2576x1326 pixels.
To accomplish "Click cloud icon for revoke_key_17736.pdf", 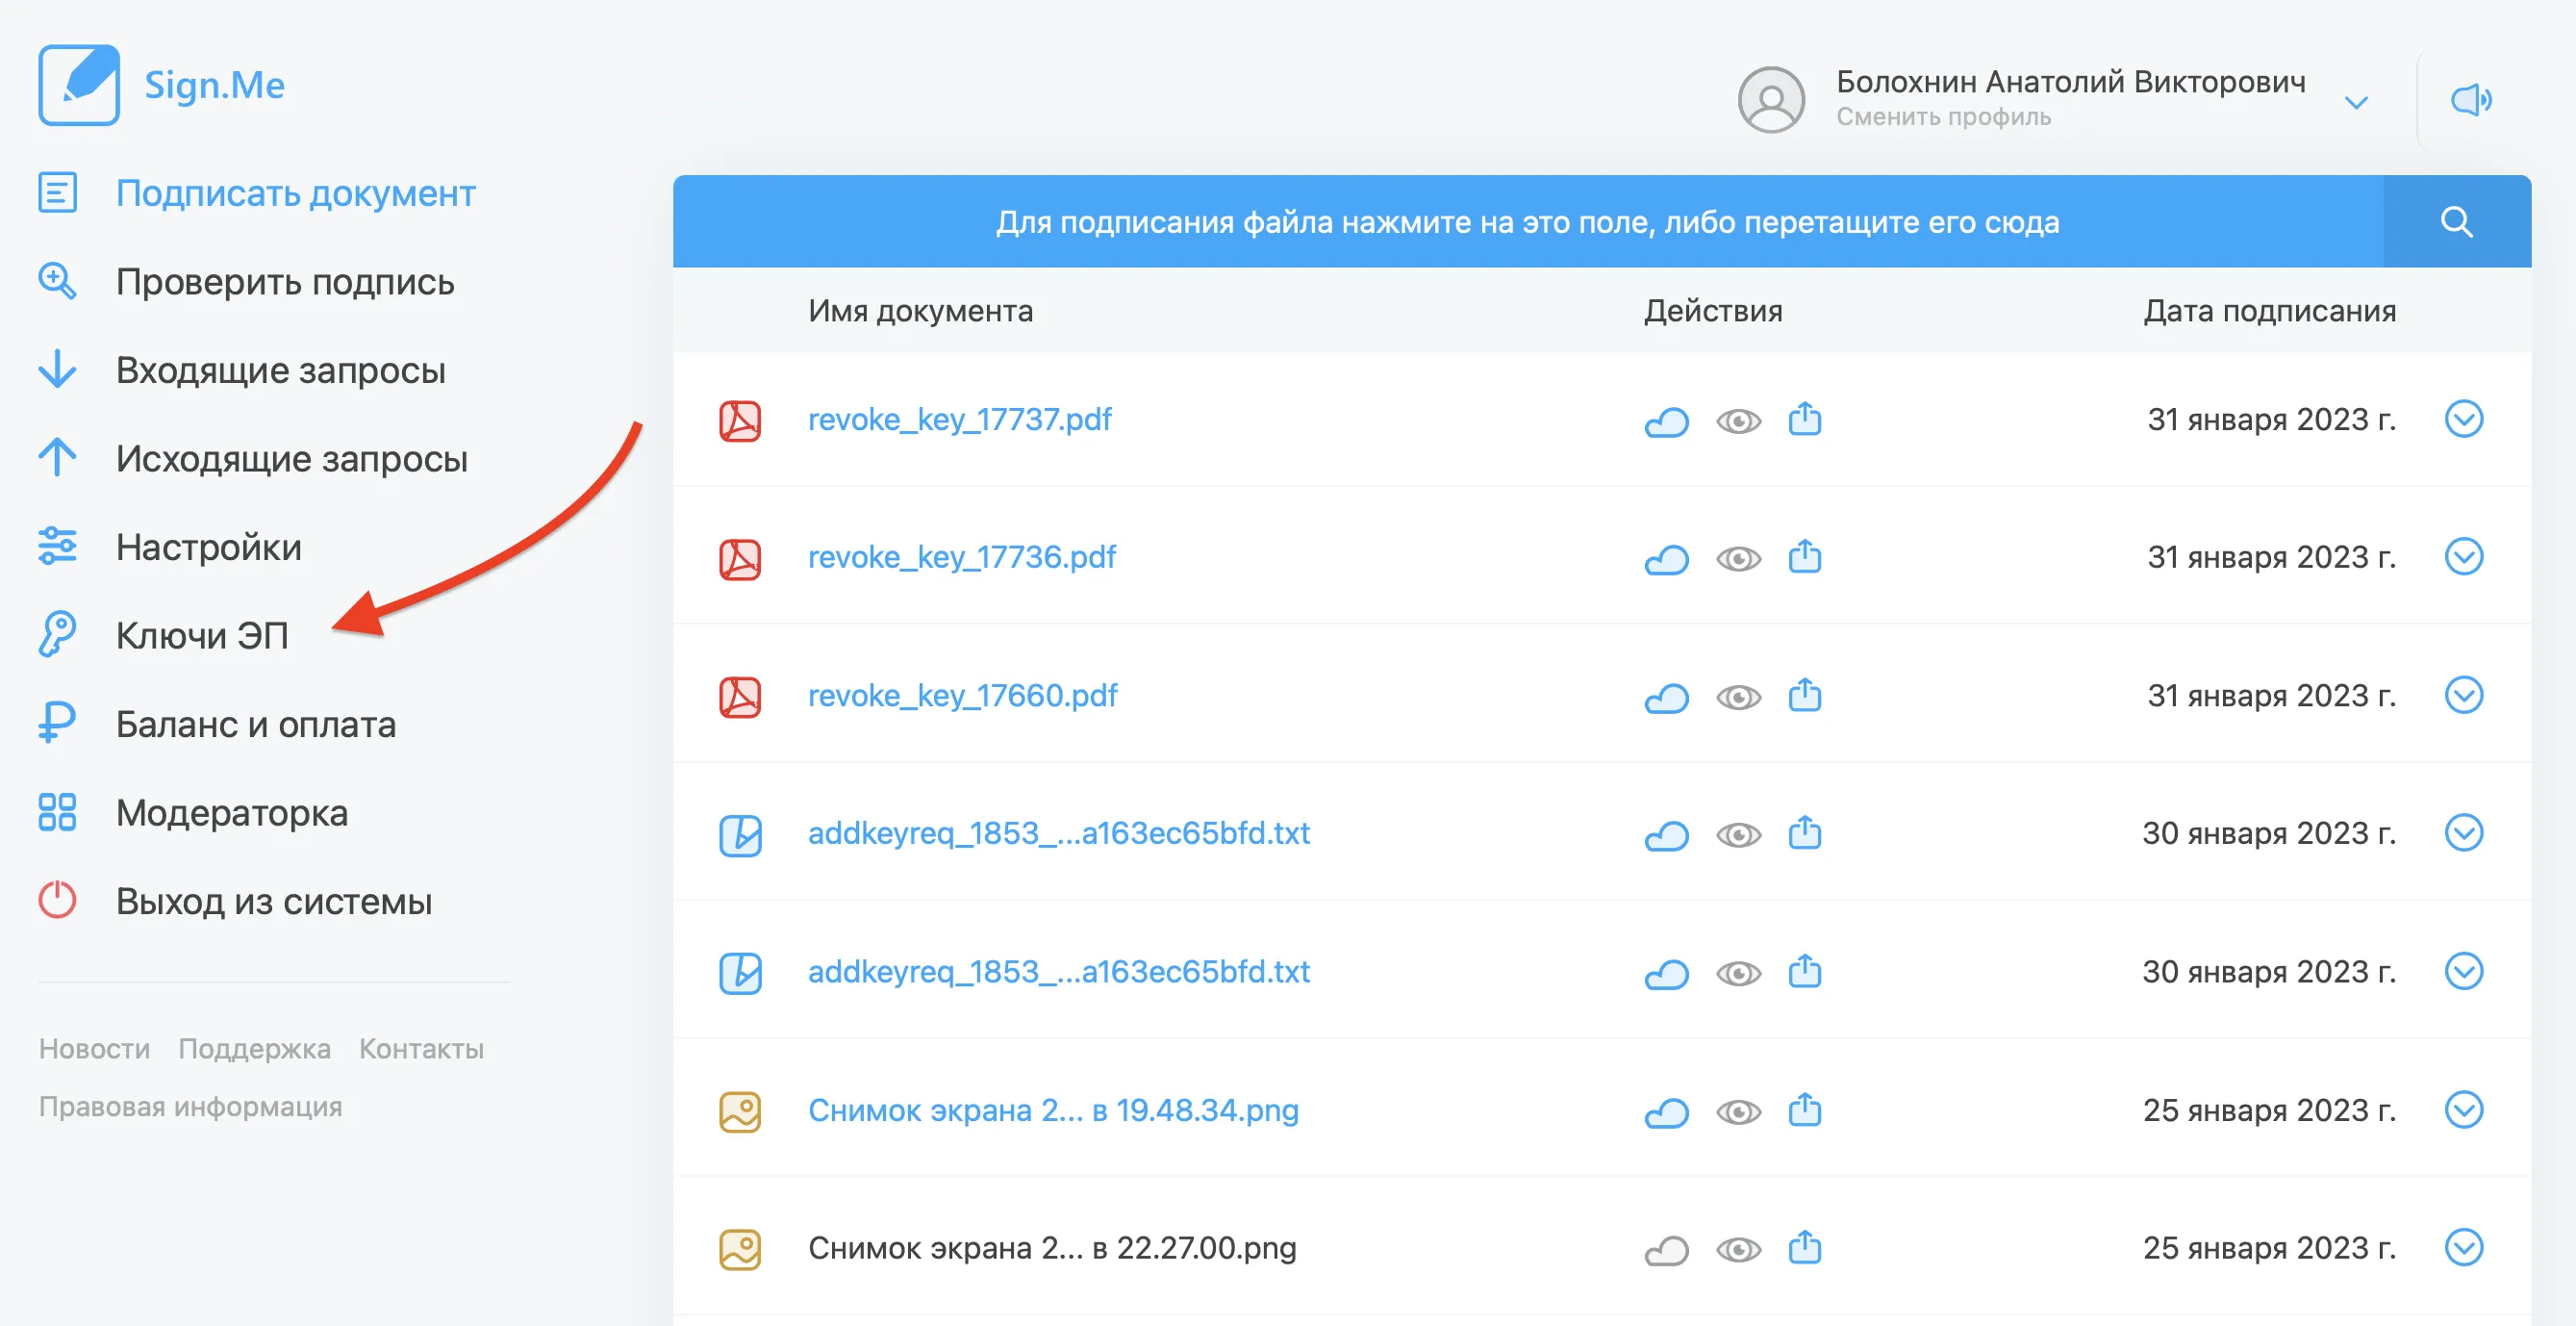I will [x=1666, y=559].
